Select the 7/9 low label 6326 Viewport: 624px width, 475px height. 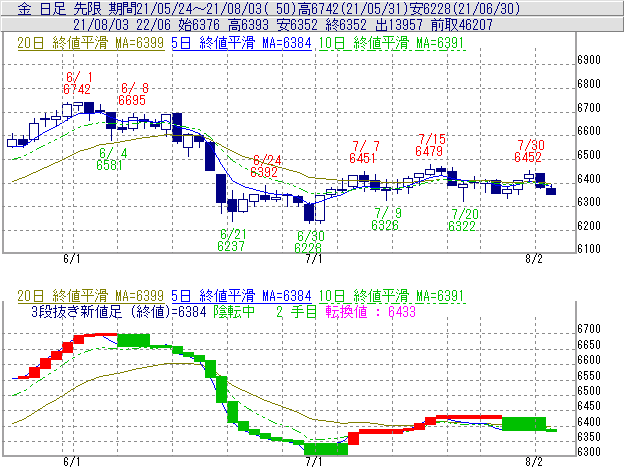pyautogui.click(x=385, y=226)
